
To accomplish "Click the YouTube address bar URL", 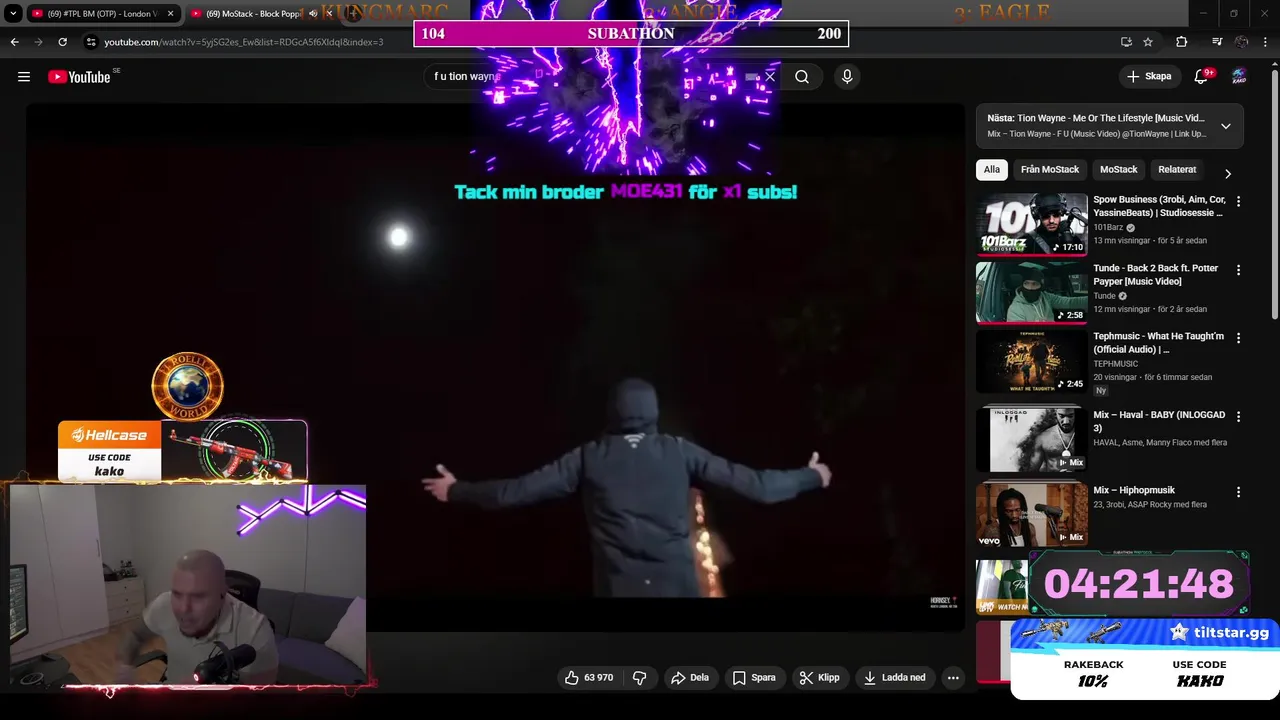I will [x=244, y=42].
